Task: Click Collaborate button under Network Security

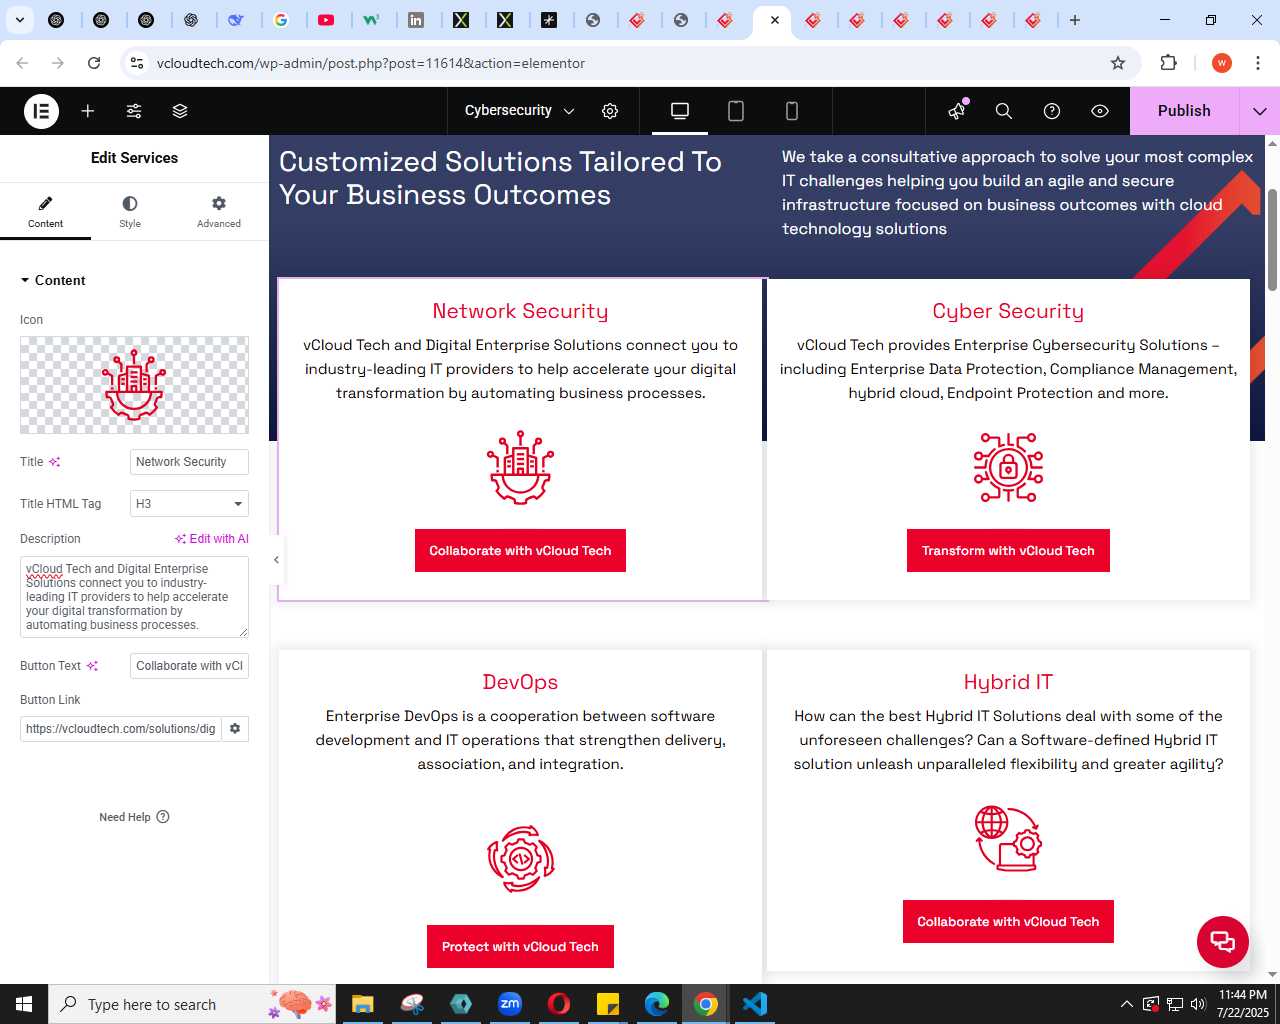Action: (x=520, y=551)
